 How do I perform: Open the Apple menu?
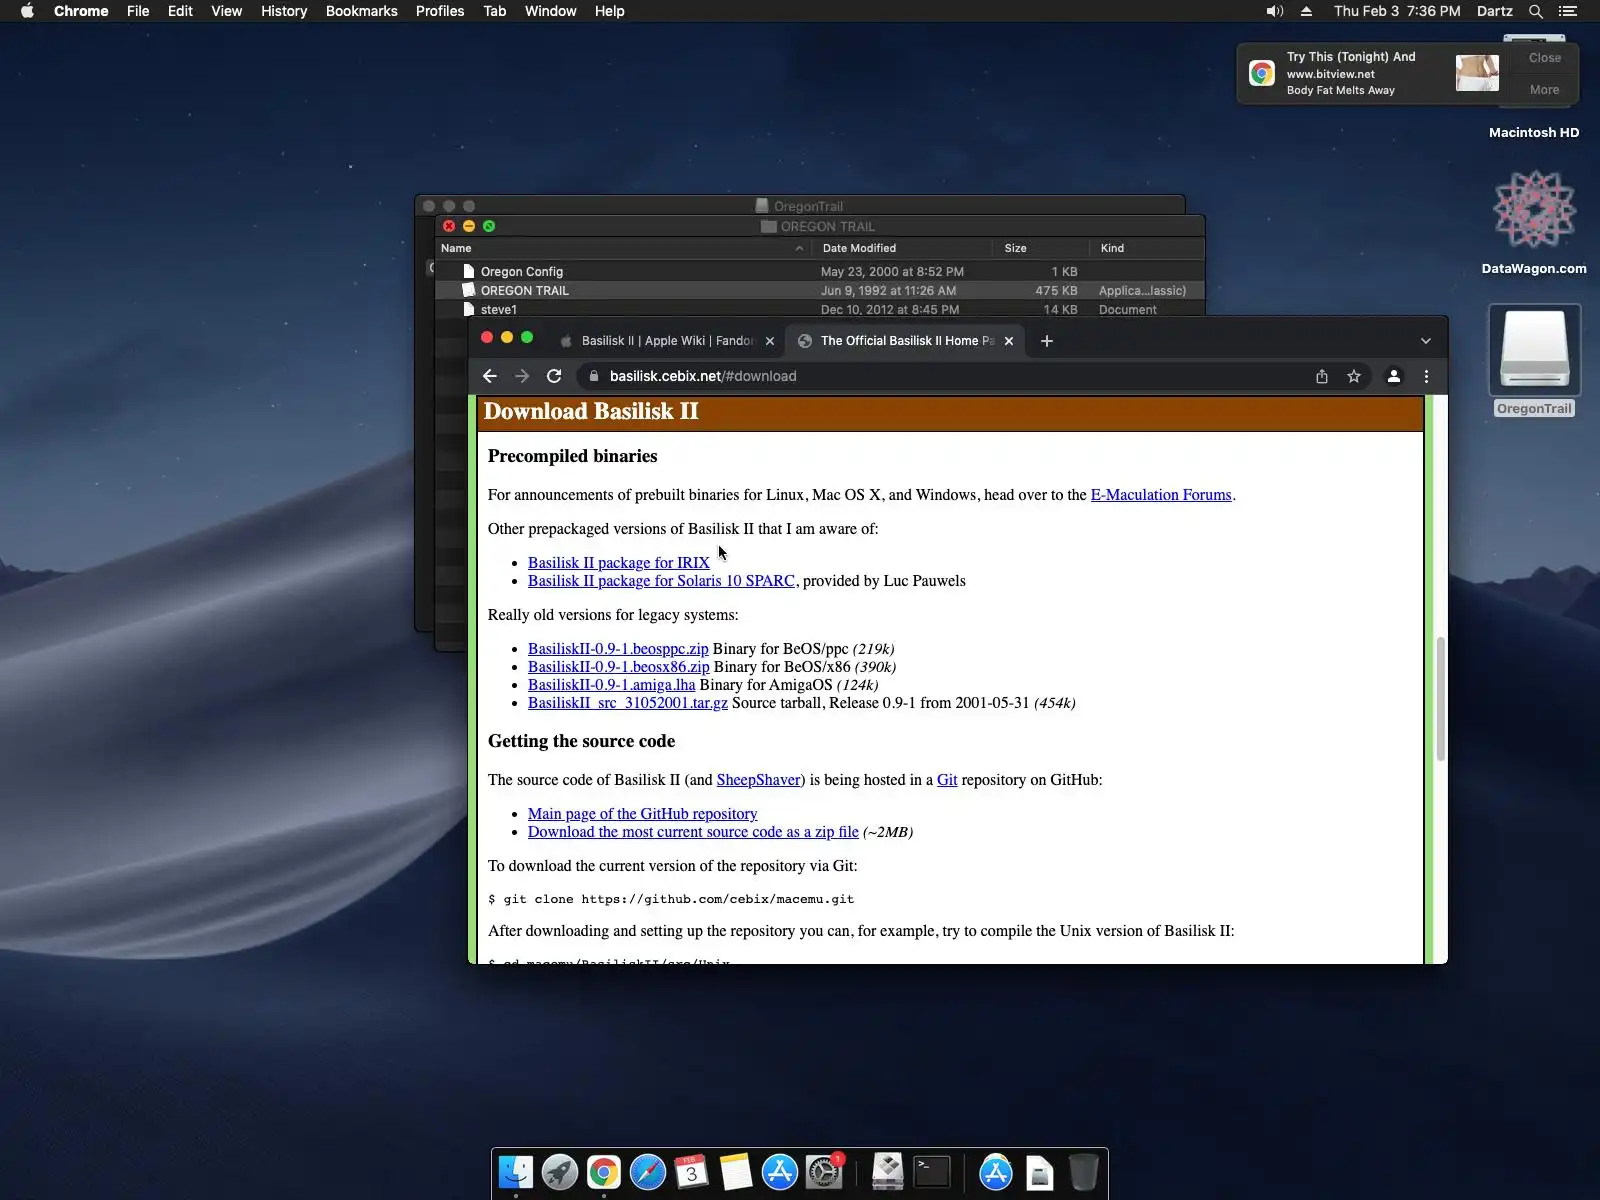[x=27, y=11]
